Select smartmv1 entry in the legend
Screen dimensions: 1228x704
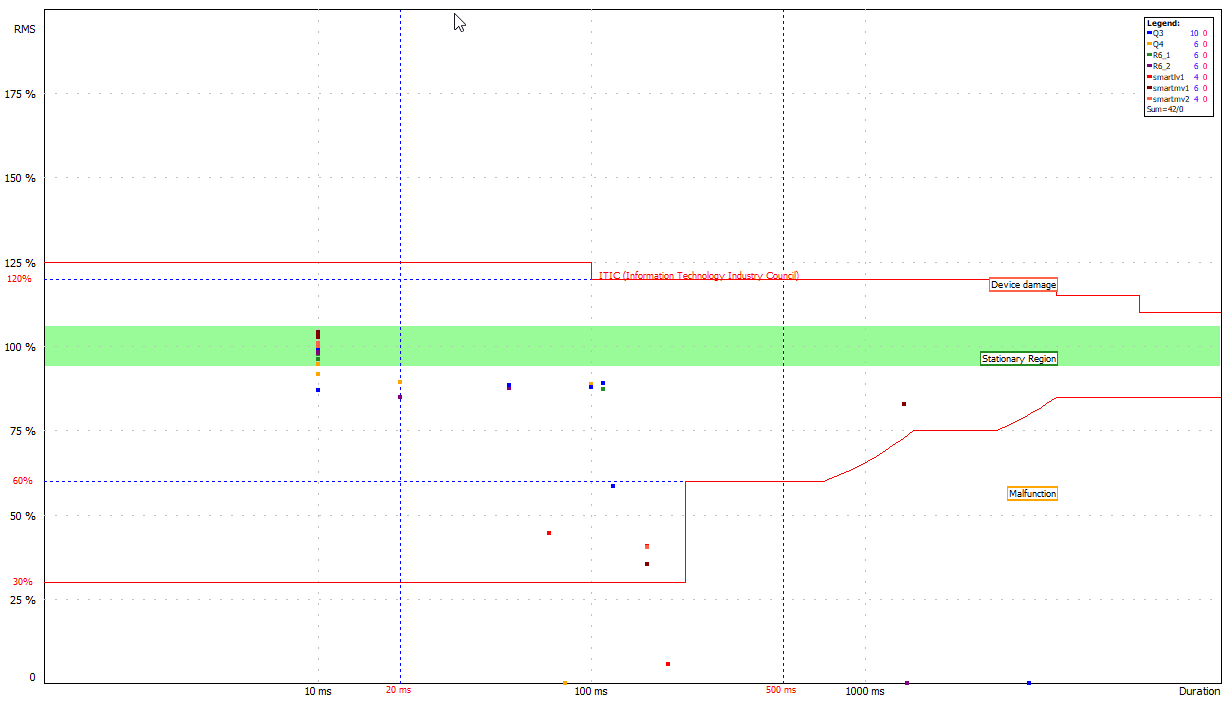[1178, 88]
